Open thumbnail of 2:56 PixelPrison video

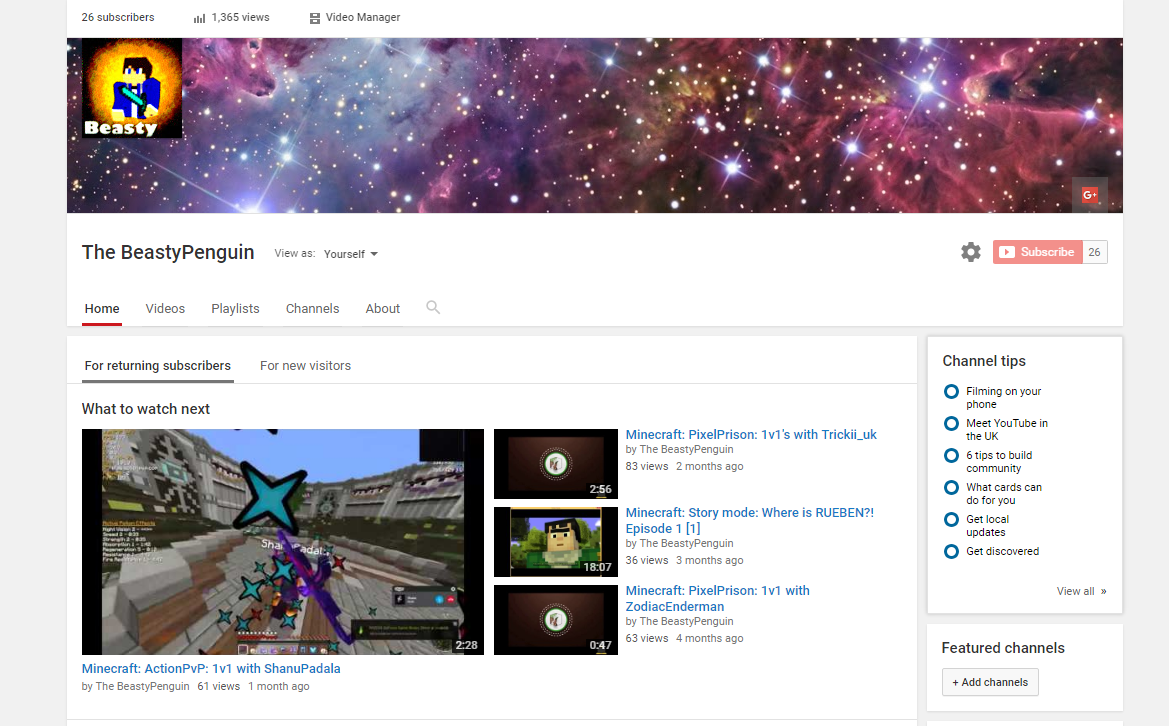pyautogui.click(x=555, y=464)
